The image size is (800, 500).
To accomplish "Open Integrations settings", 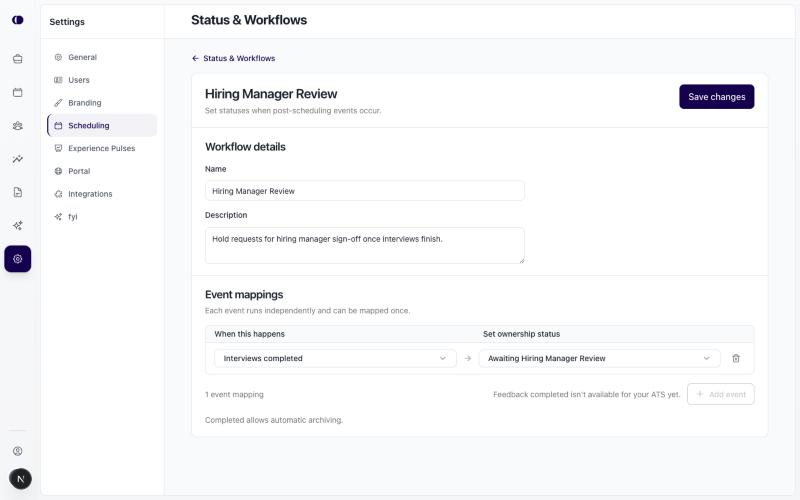I will pos(102,194).
